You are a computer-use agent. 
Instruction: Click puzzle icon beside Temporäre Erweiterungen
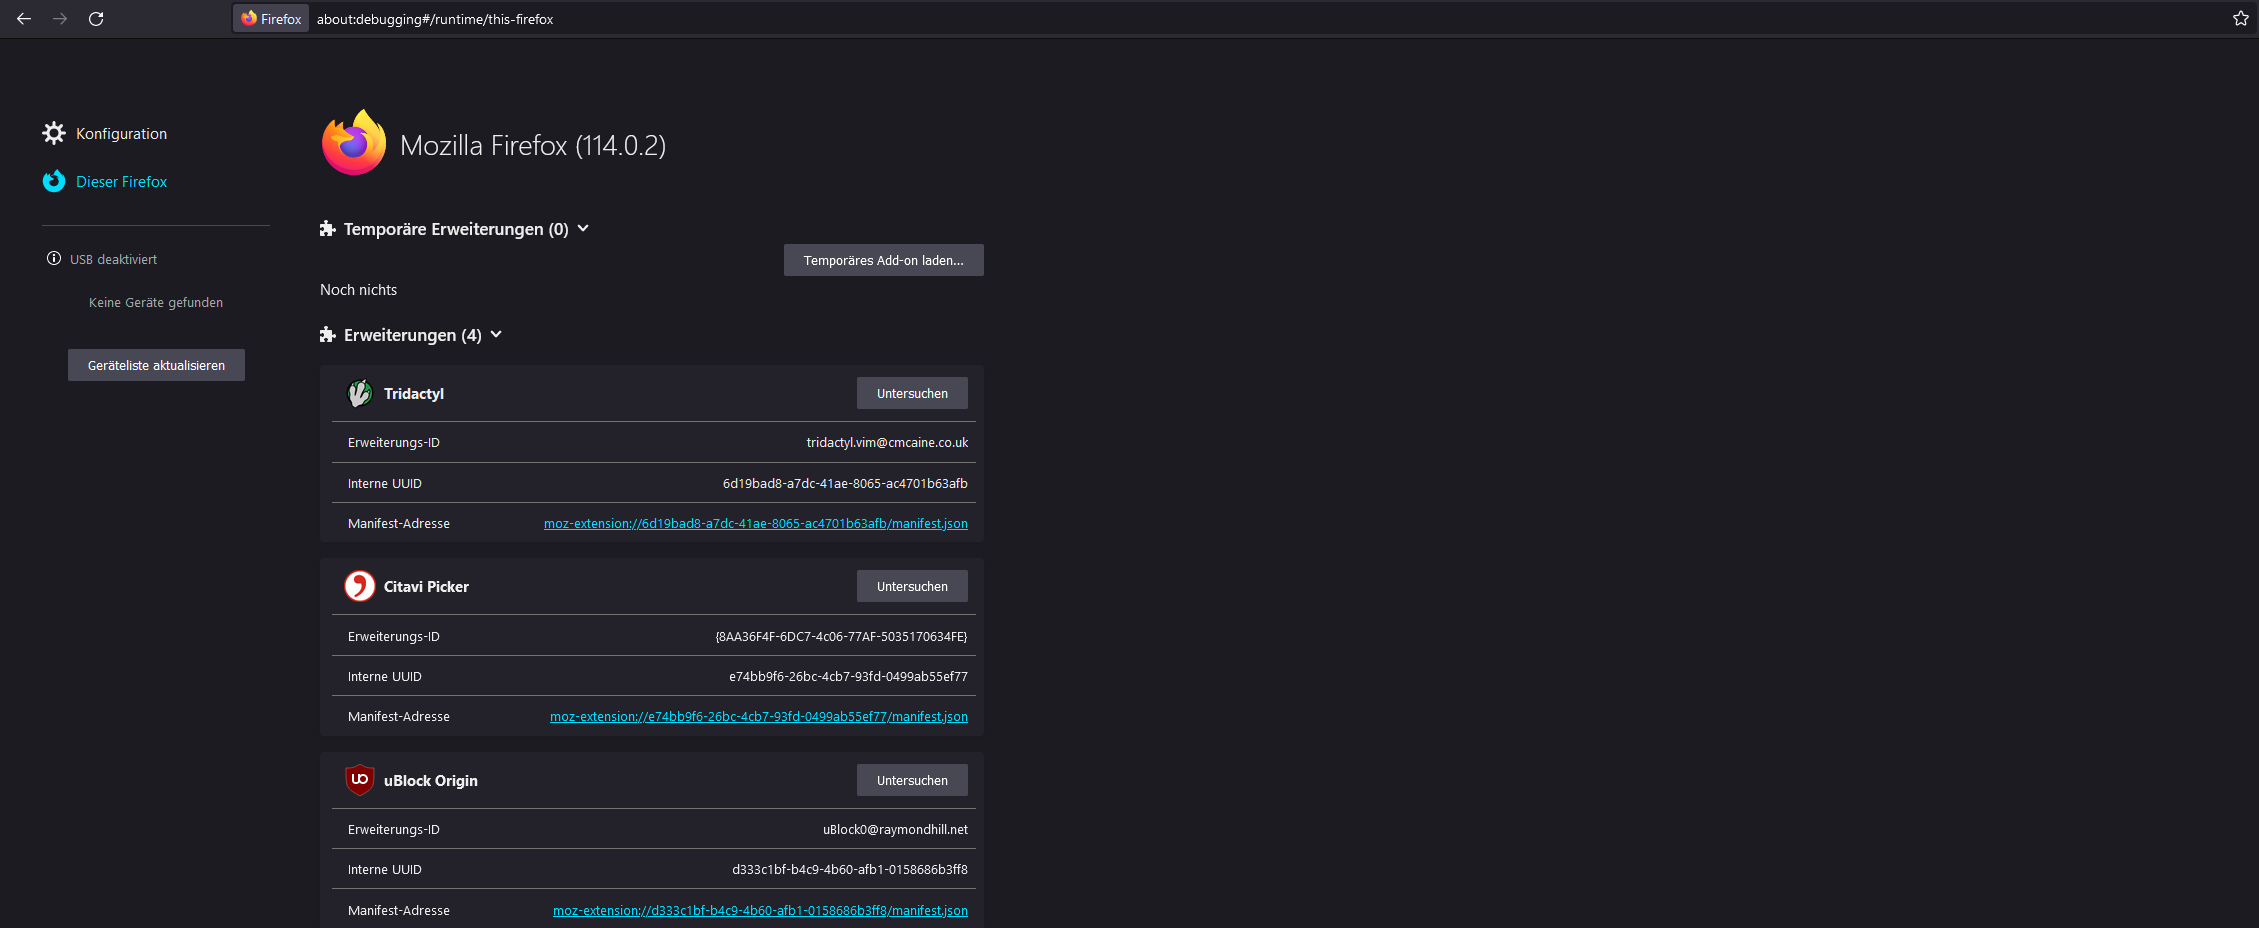coord(328,229)
